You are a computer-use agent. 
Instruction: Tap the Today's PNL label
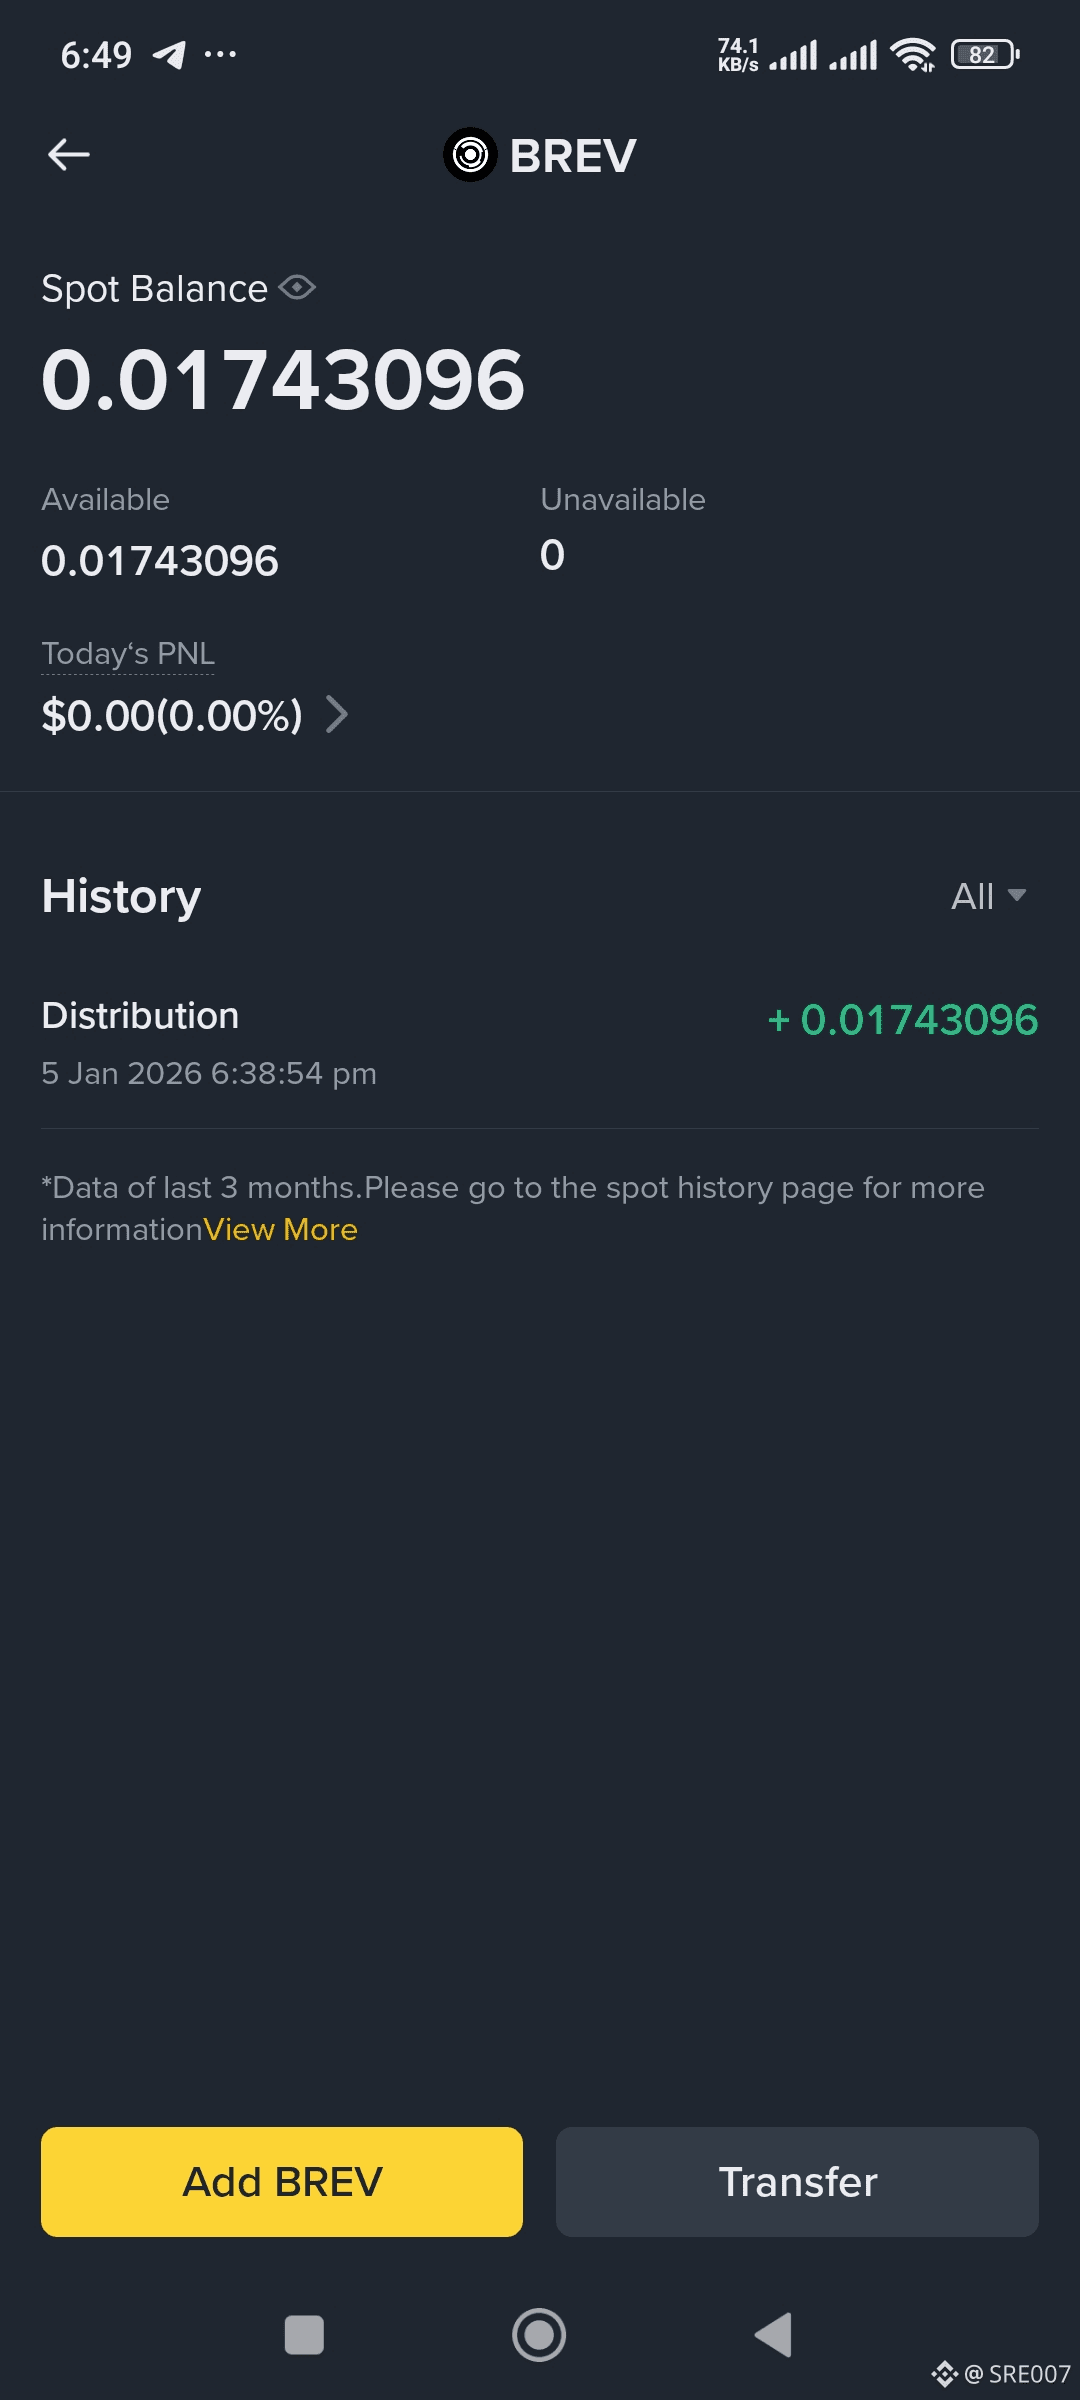[x=128, y=654]
